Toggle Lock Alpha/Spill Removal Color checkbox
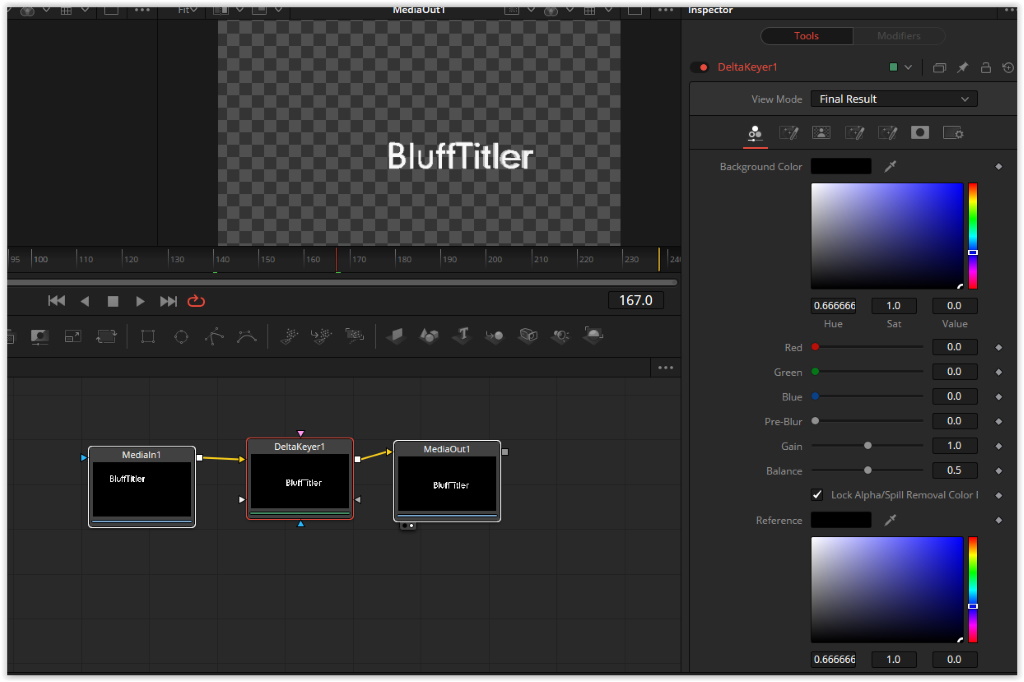 tap(817, 495)
